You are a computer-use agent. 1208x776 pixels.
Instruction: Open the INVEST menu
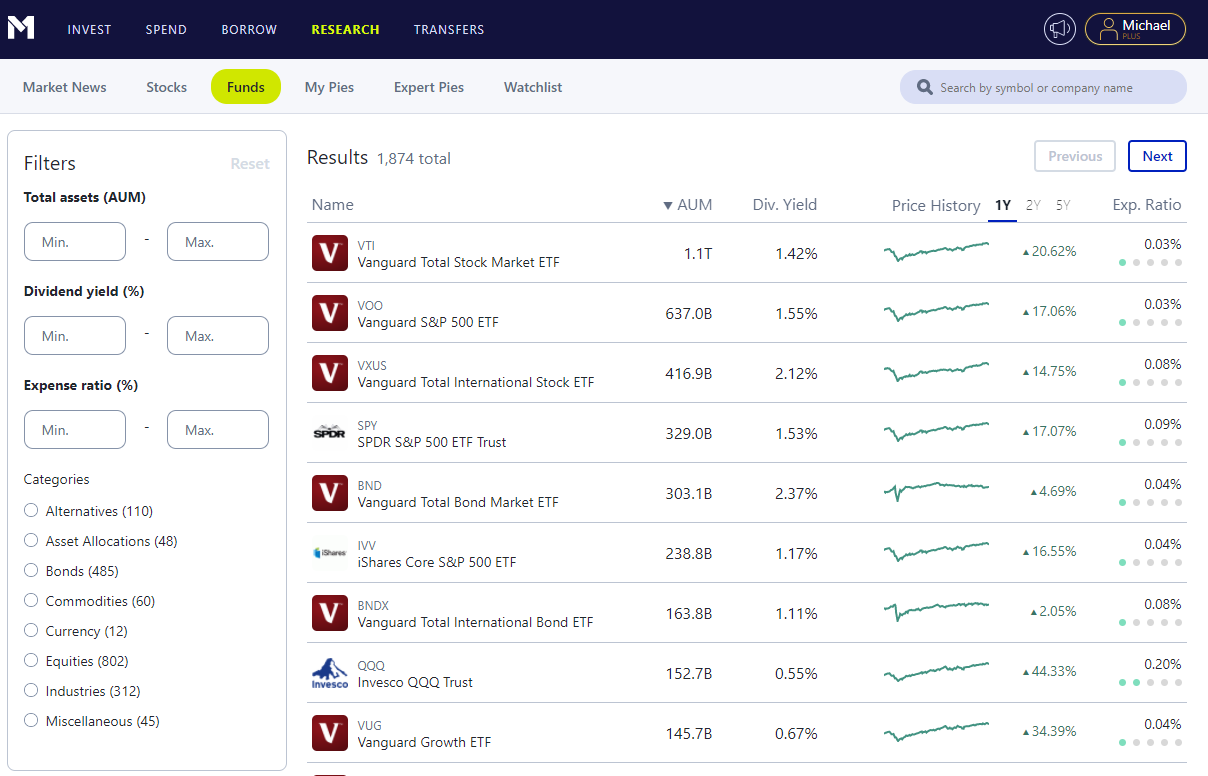(89, 29)
